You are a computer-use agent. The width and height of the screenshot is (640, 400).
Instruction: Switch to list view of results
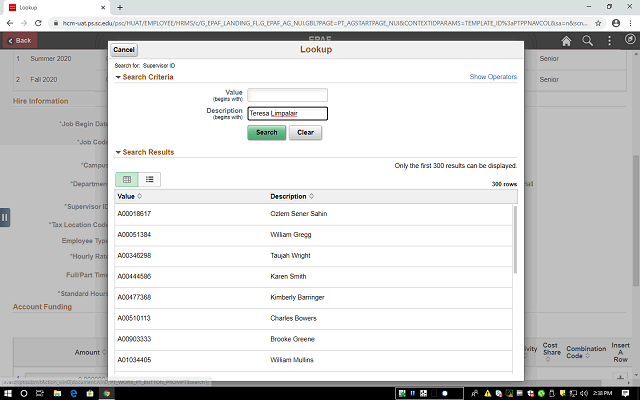click(149, 179)
